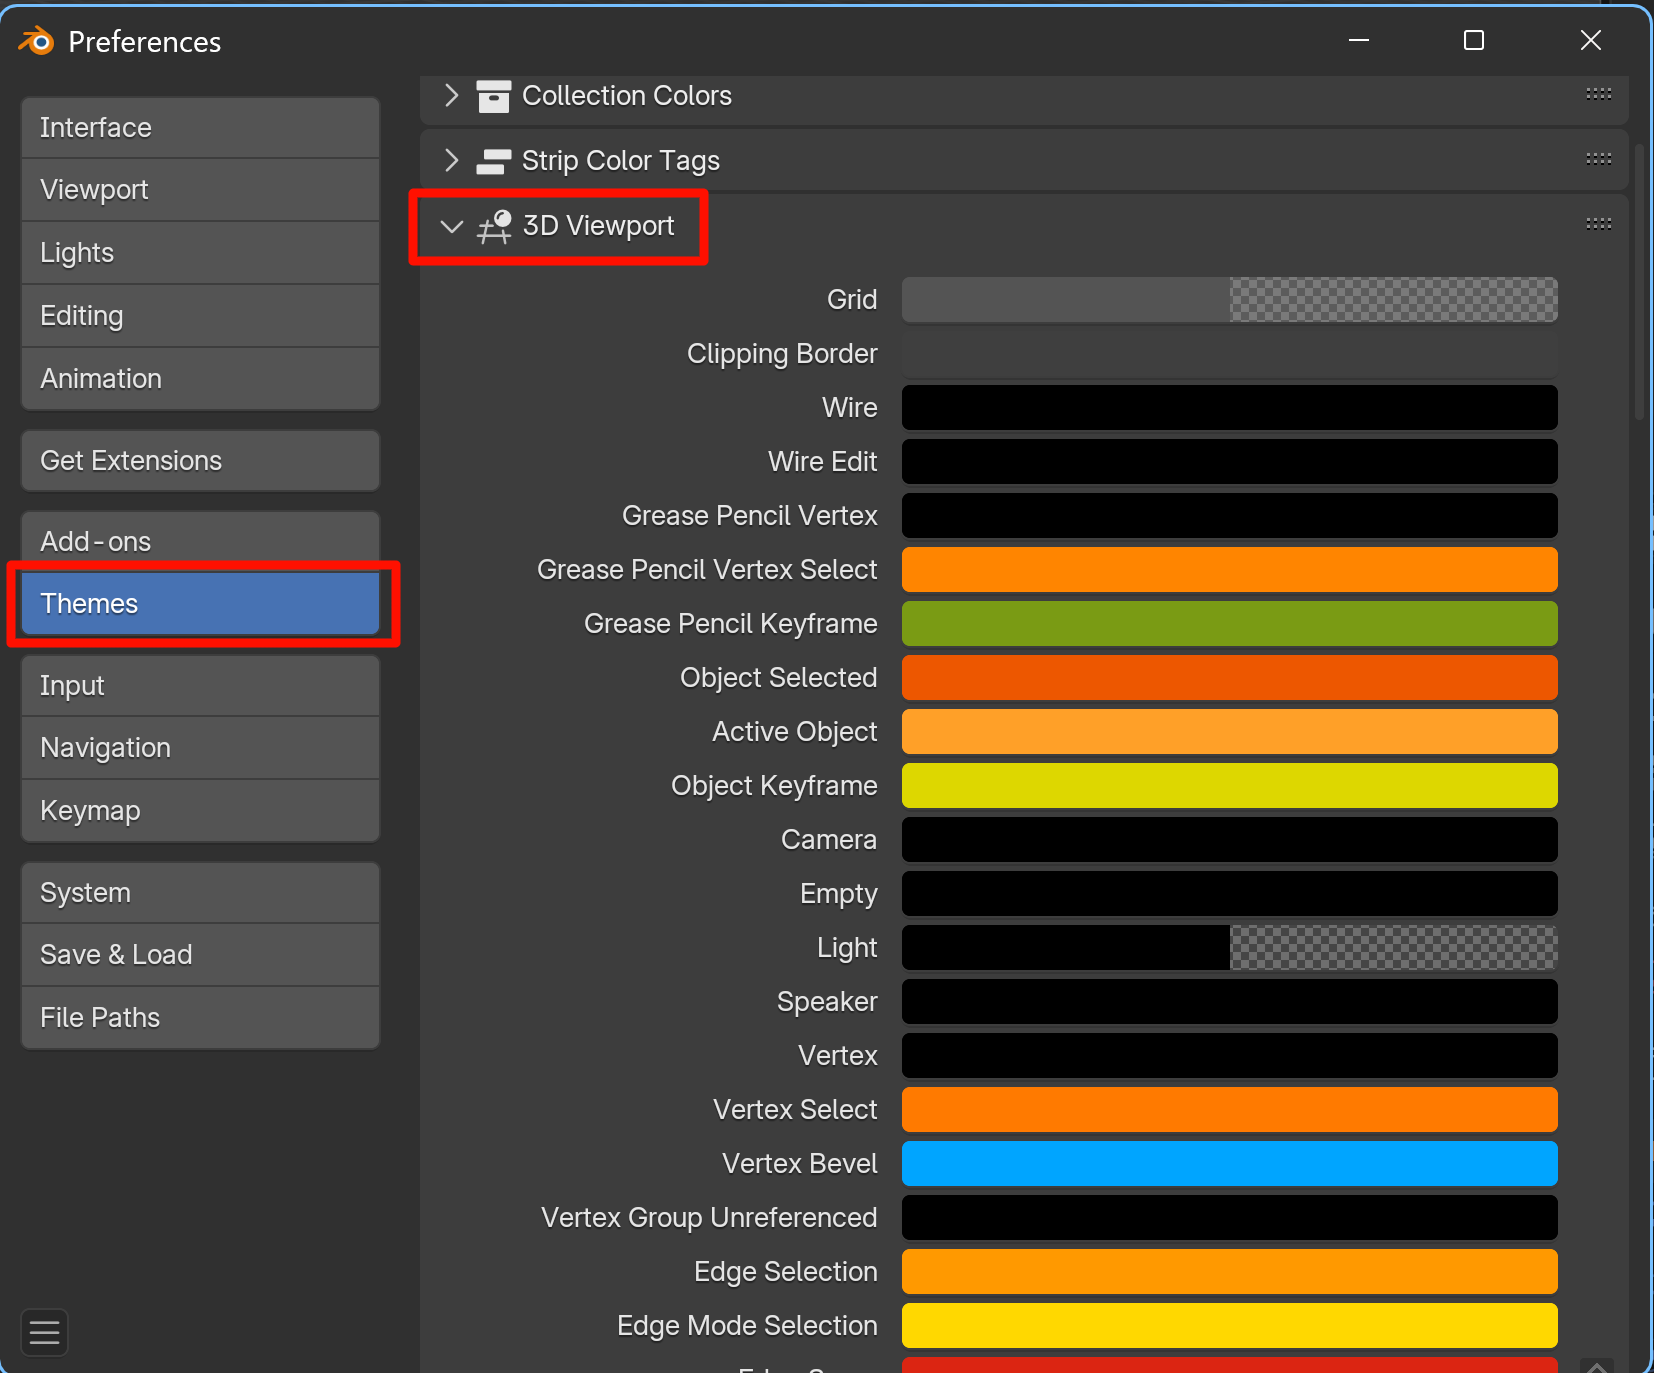Screen dimensions: 1654x1373
Task: Edit the Object Selected color
Action: point(1229,678)
